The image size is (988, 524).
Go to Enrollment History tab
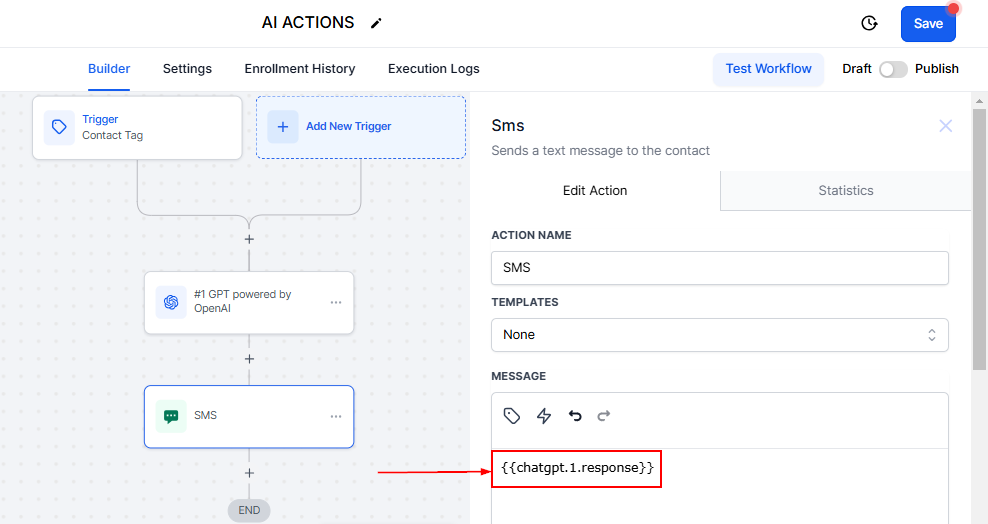click(300, 69)
